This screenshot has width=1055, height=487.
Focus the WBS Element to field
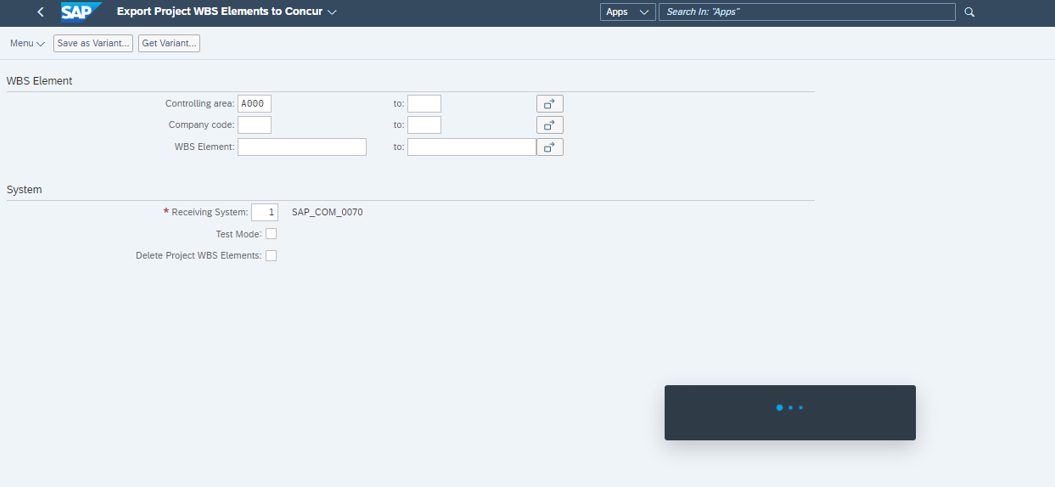(472, 147)
